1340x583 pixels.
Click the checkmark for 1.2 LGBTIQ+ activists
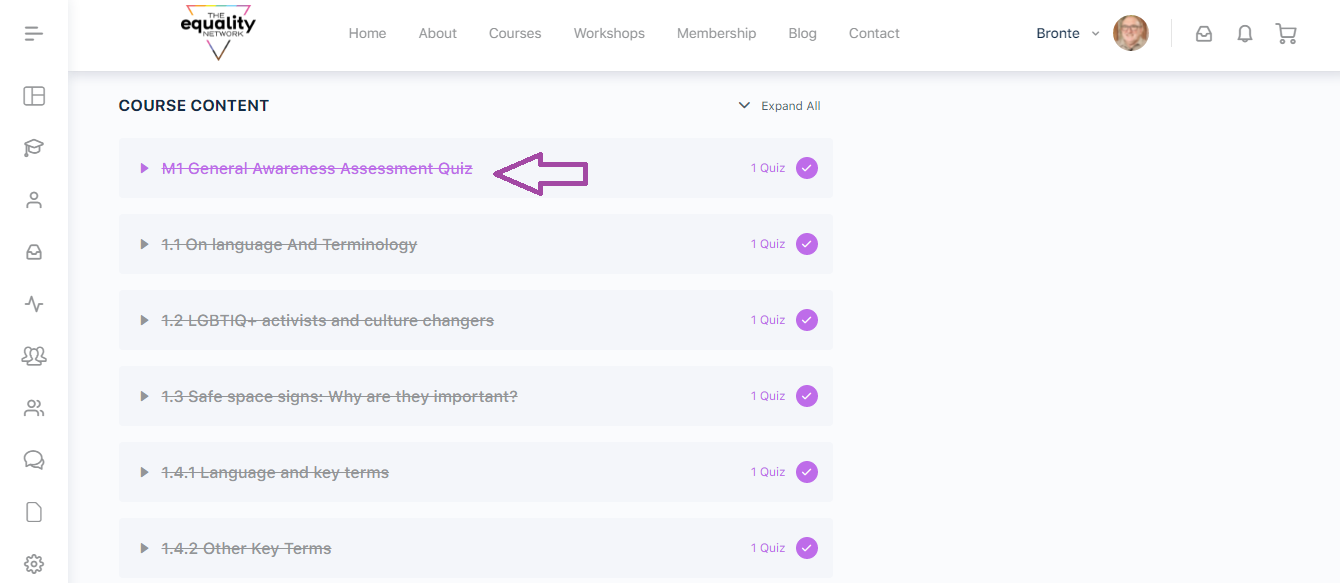tap(807, 320)
